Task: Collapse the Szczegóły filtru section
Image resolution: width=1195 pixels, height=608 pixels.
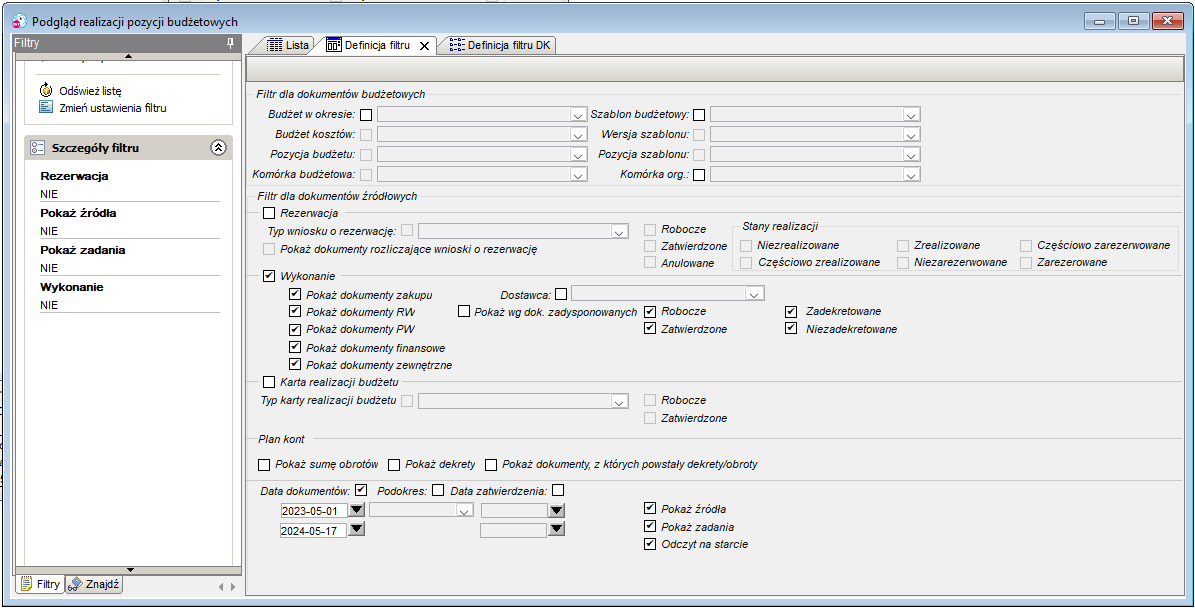Action: [x=219, y=148]
